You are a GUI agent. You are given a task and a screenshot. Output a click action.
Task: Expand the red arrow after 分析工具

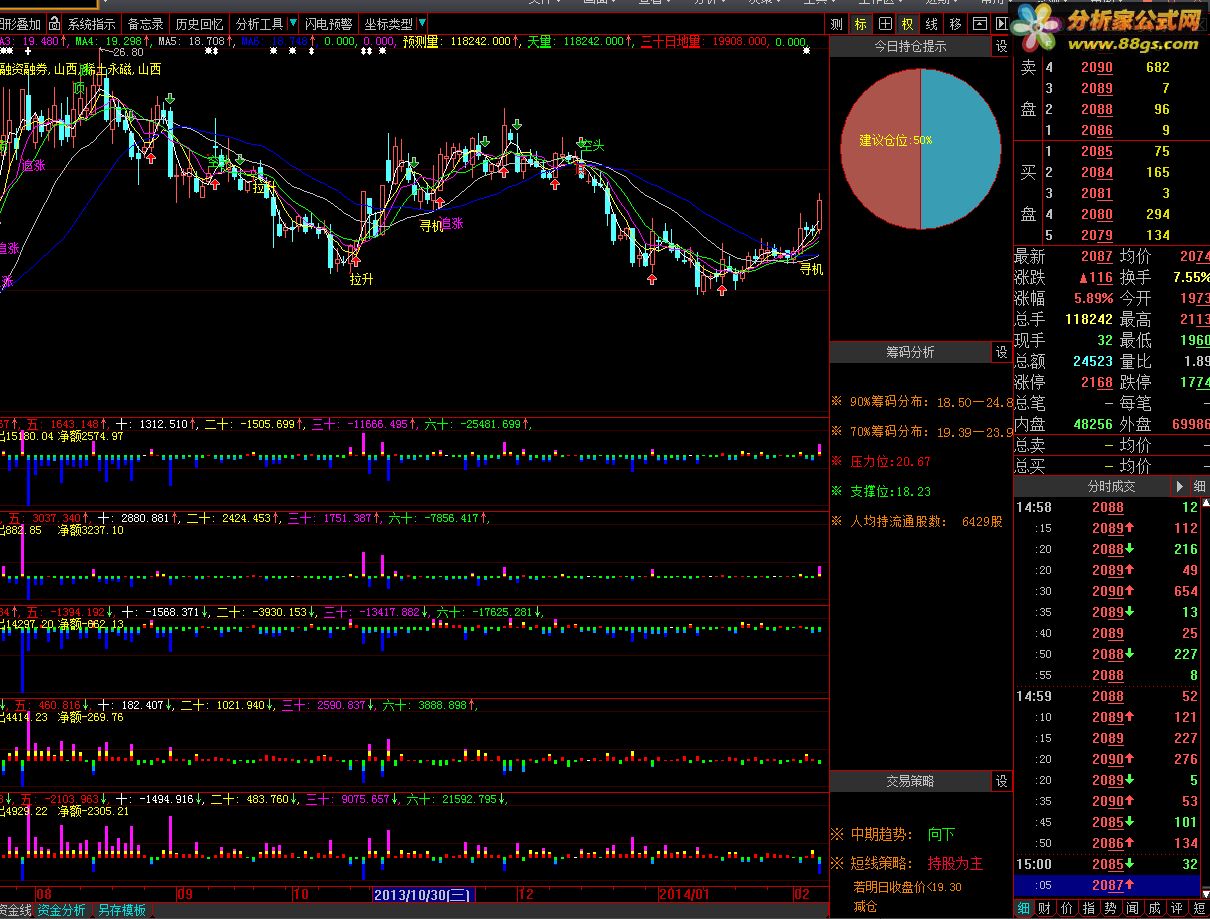[291, 24]
